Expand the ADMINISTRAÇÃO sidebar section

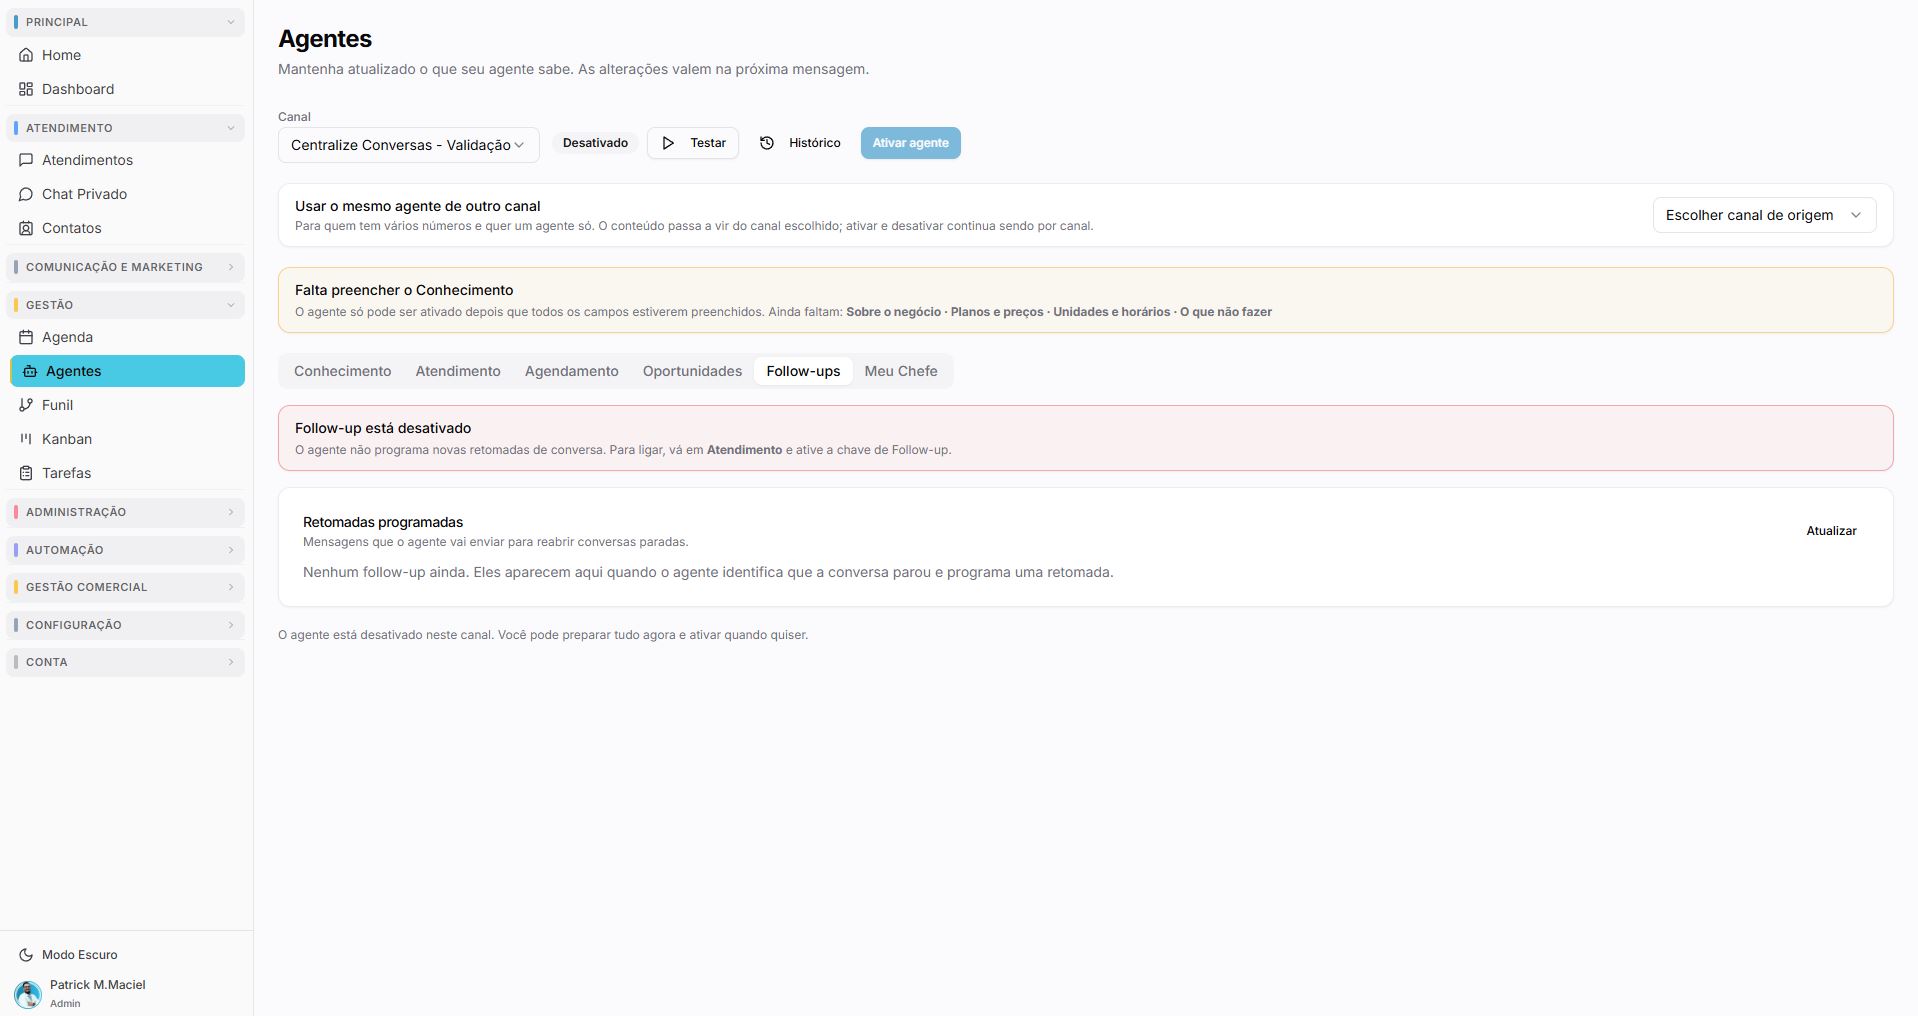click(x=126, y=512)
